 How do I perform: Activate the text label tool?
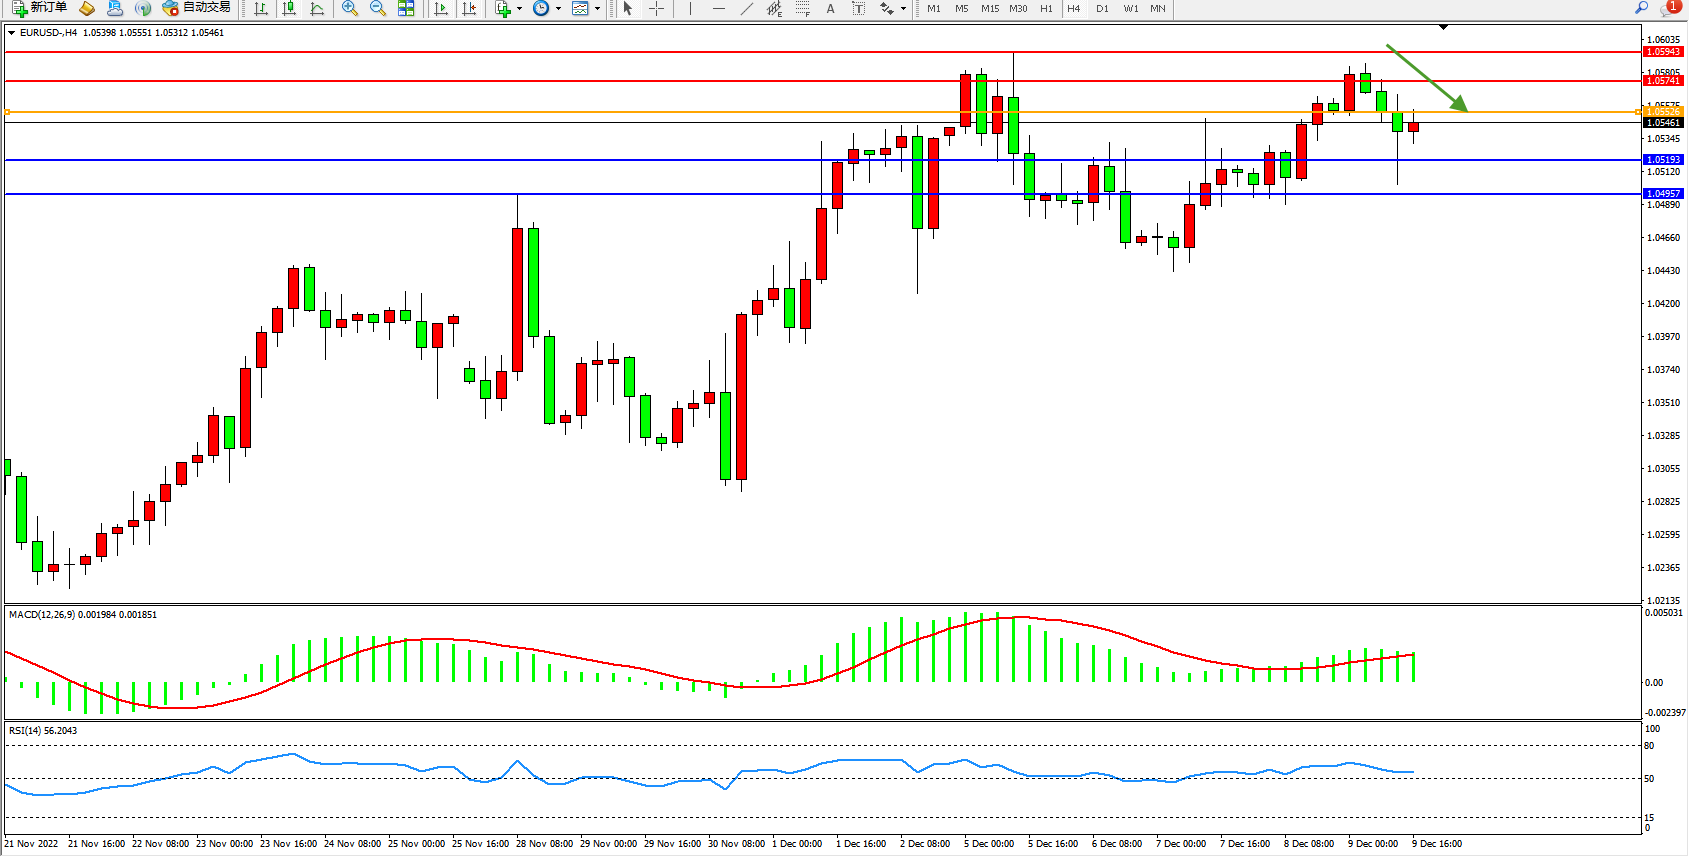tap(830, 8)
